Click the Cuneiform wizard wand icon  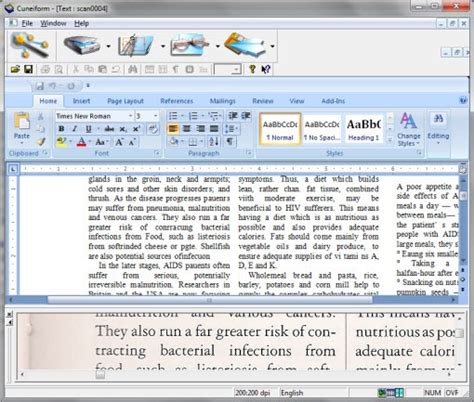(29, 46)
